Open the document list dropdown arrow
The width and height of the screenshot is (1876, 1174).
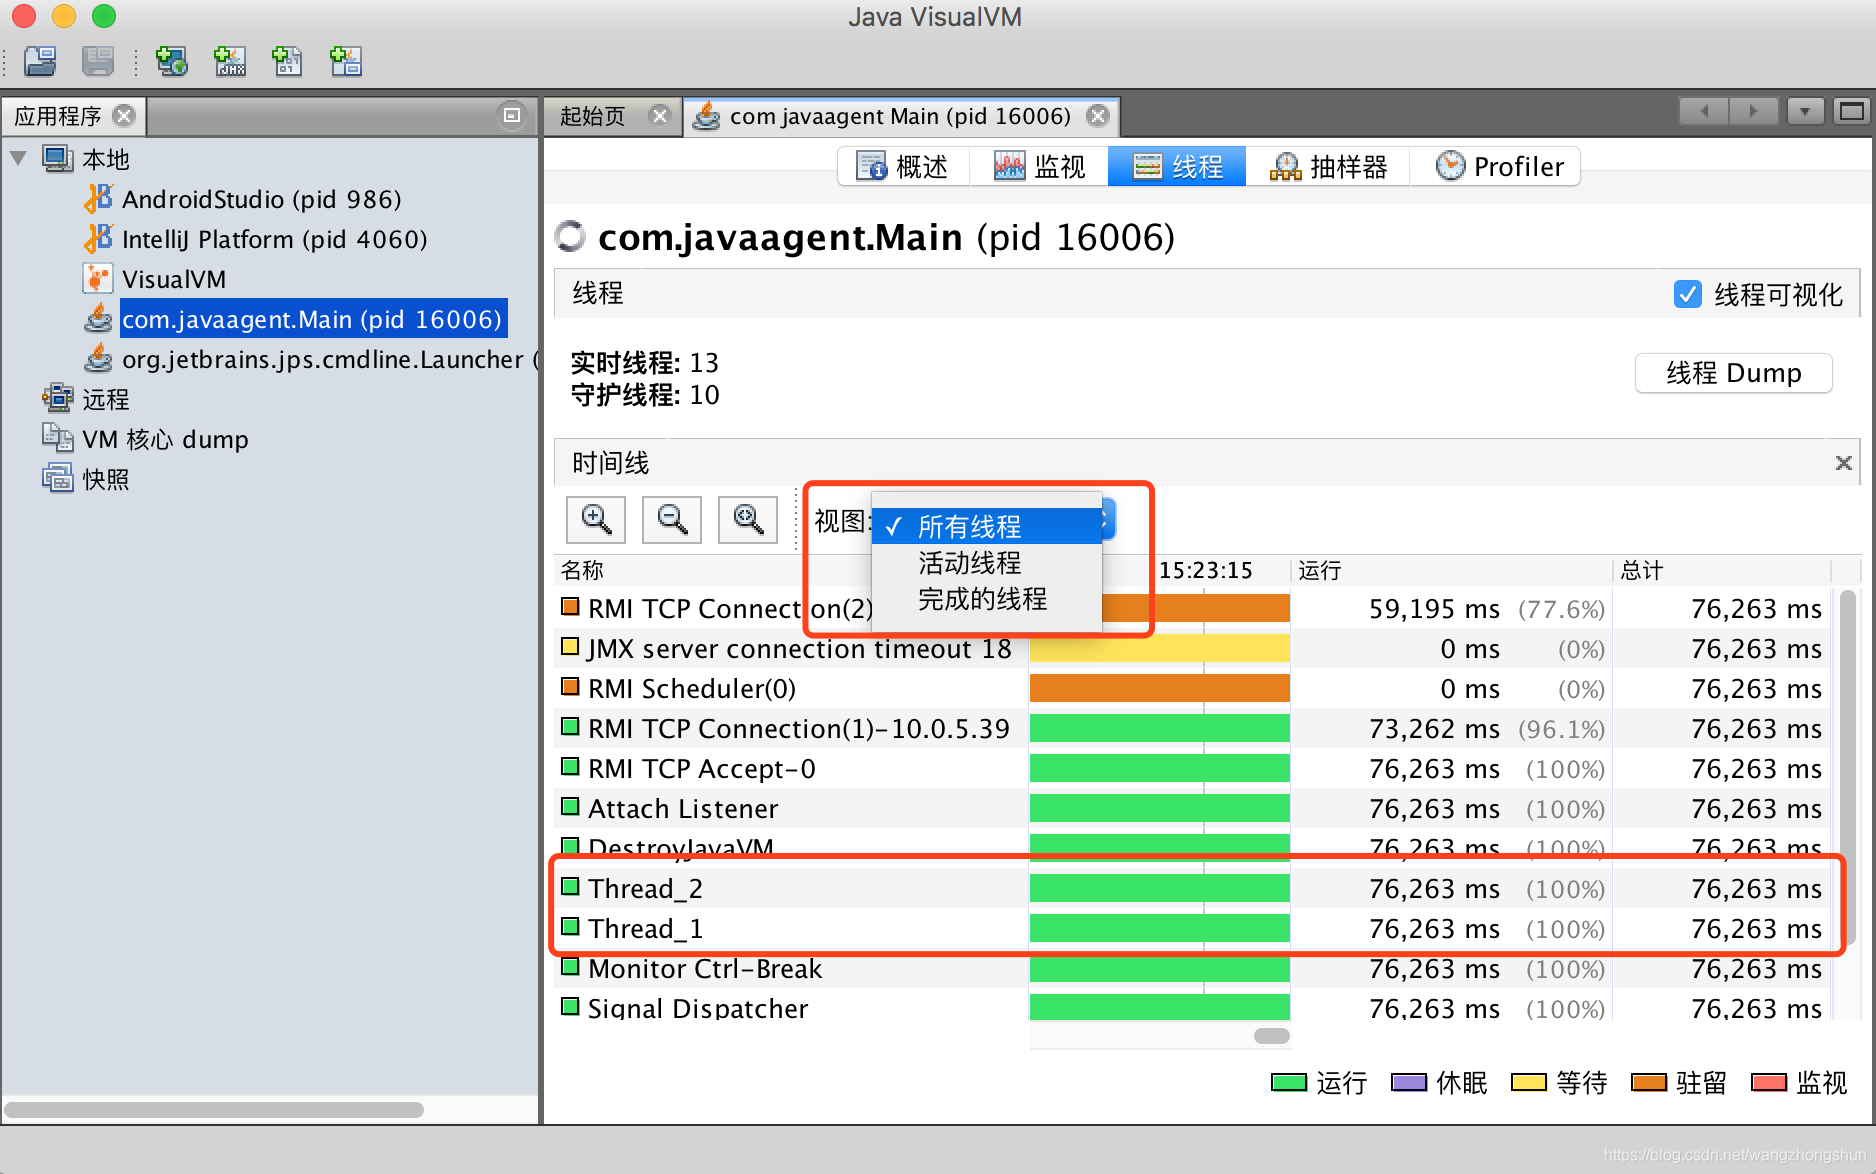[x=1805, y=111]
